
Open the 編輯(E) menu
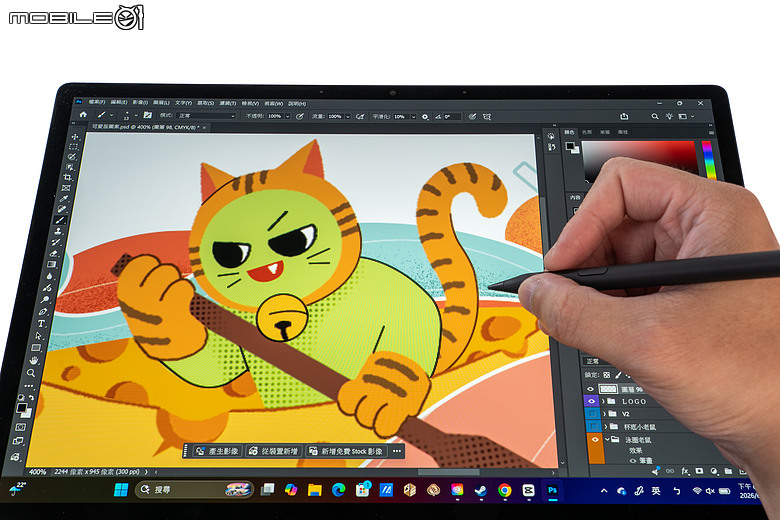[119, 102]
